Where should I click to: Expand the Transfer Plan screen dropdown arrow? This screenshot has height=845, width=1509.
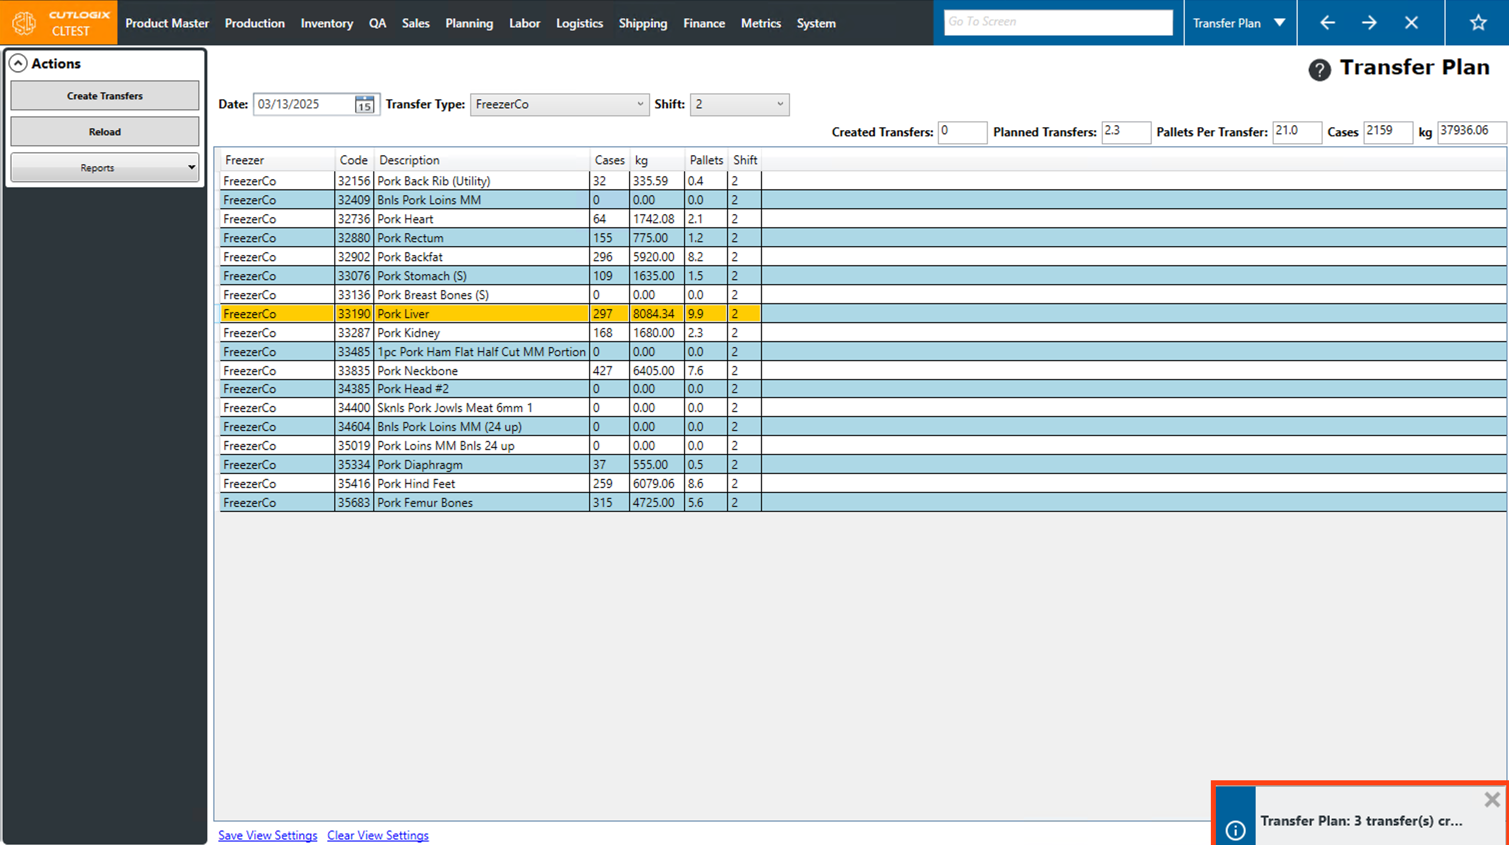(1279, 23)
